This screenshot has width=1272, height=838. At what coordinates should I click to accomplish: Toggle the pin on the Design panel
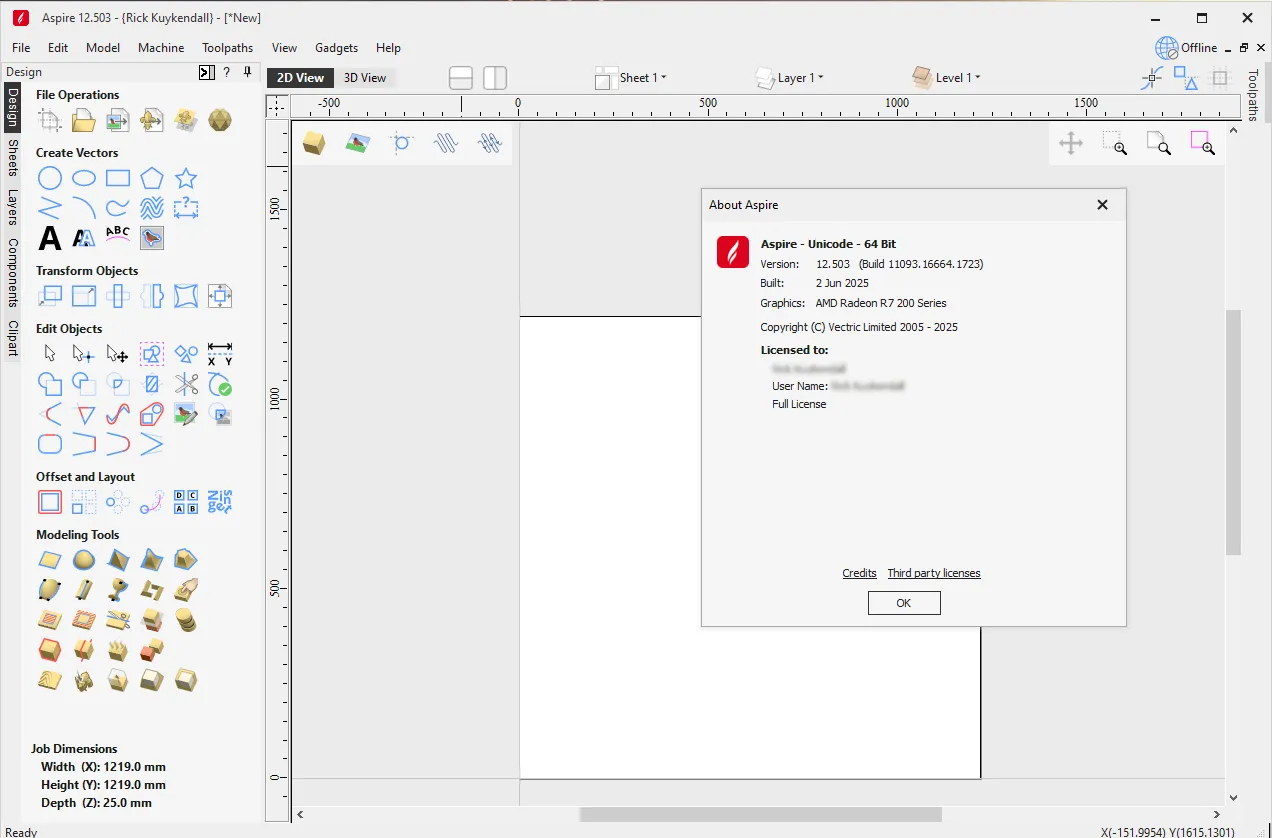click(x=247, y=72)
